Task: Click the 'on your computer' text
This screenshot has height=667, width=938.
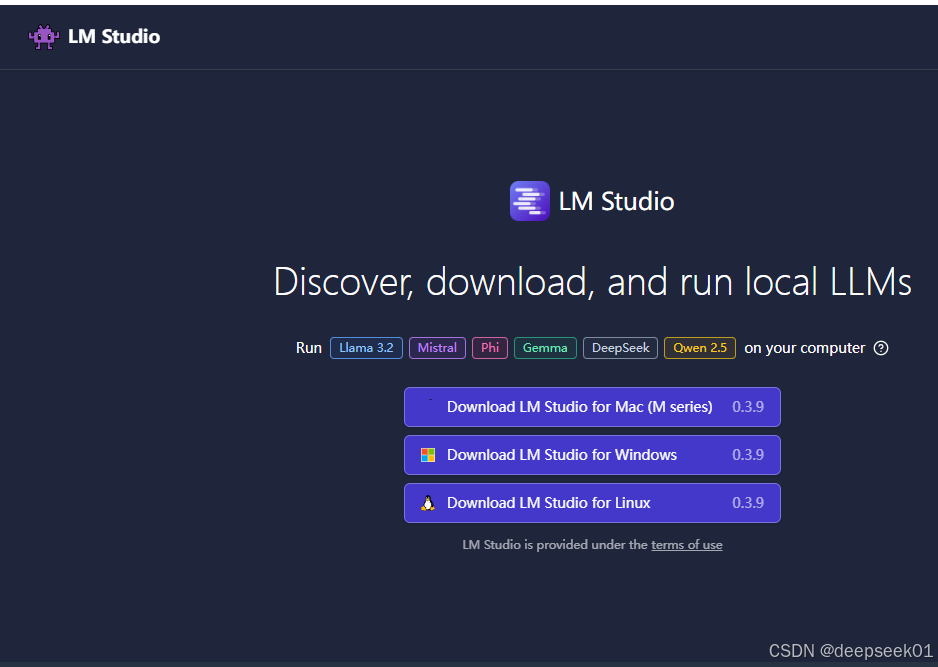Action: click(x=805, y=348)
